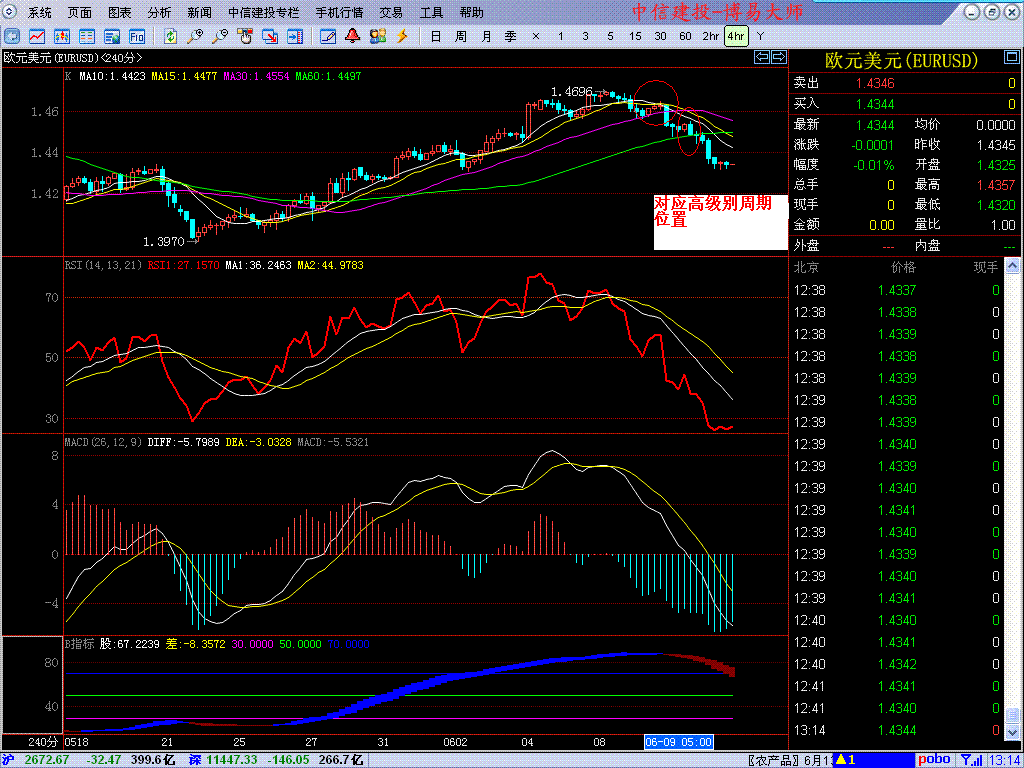The height and width of the screenshot is (768, 1024).
Task: Click the side panel toggle arrow icon
Action: (295, 36)
